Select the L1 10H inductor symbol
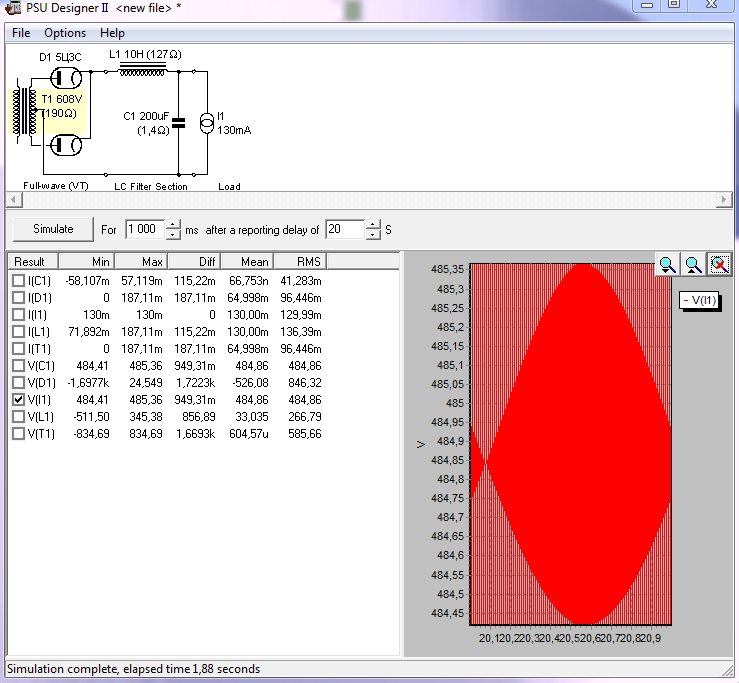This screenshot has height=683, width=739. 142,71
